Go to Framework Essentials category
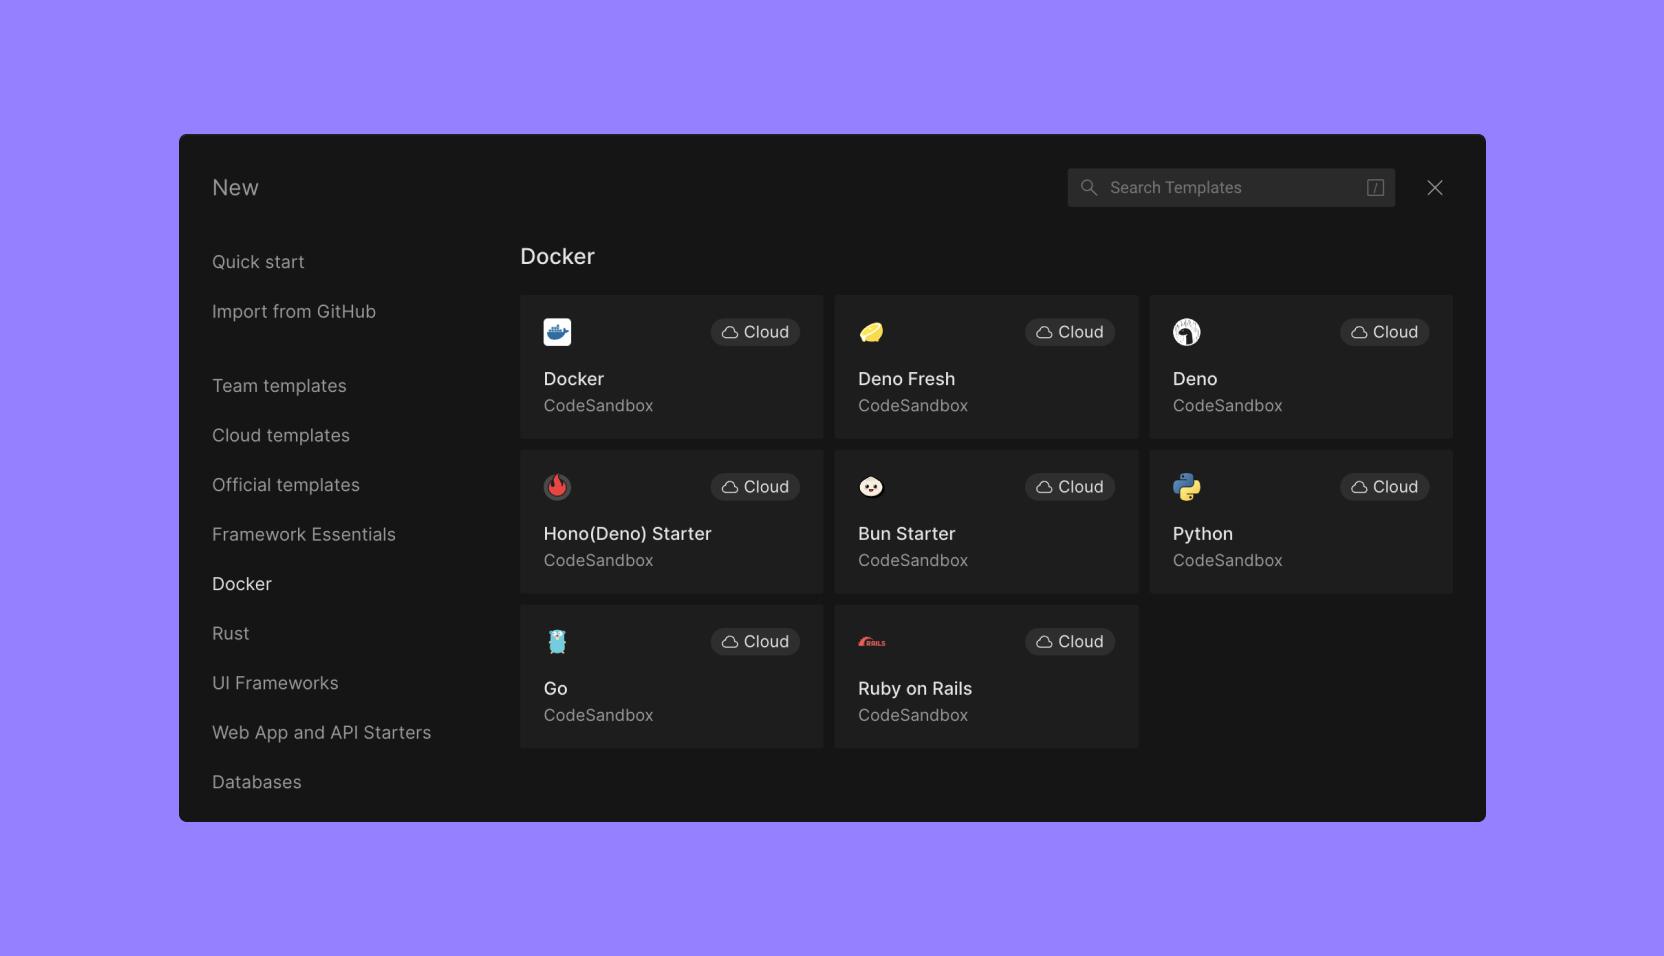This screenshot has height=956, width=1664. tap(304, 535)
